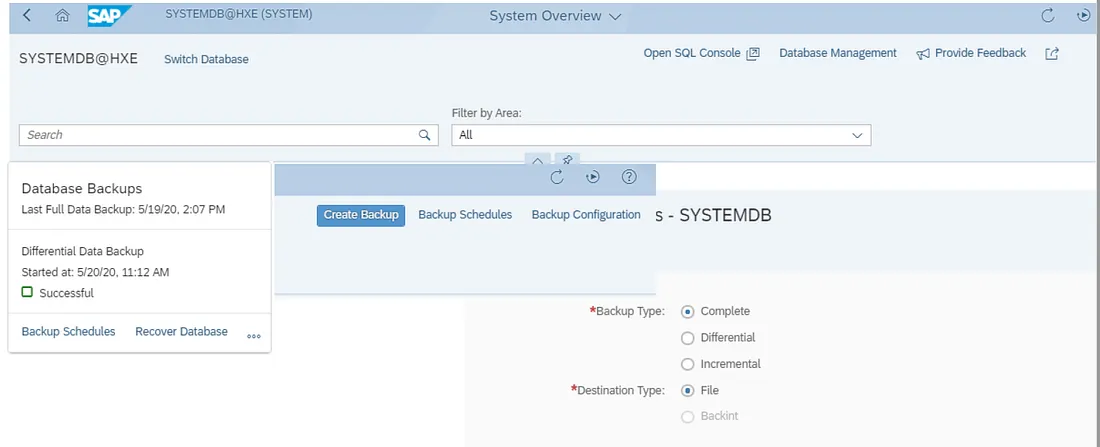Click Recover Database on the card
Viewport: 1100px width, 447px height.
click(x=182, y=331)
